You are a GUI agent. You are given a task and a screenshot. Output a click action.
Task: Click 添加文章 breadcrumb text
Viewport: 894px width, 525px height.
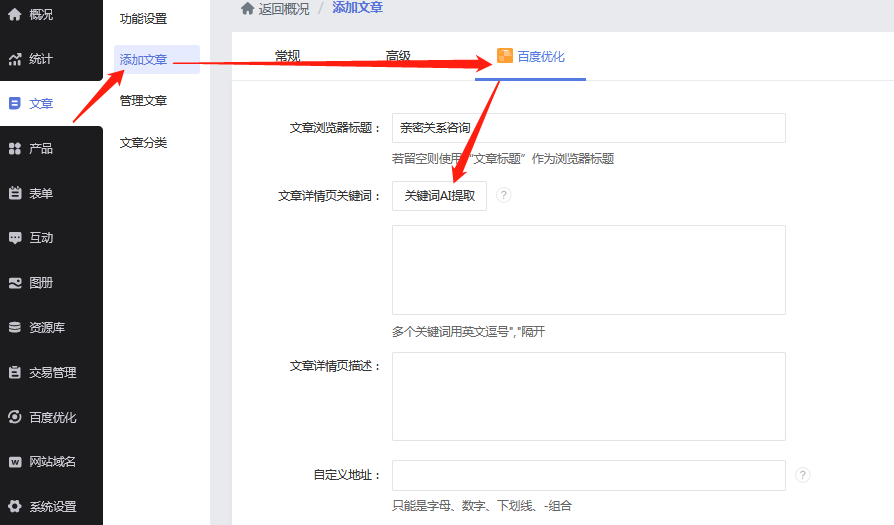pyautogui.click(x=357, y=8)
